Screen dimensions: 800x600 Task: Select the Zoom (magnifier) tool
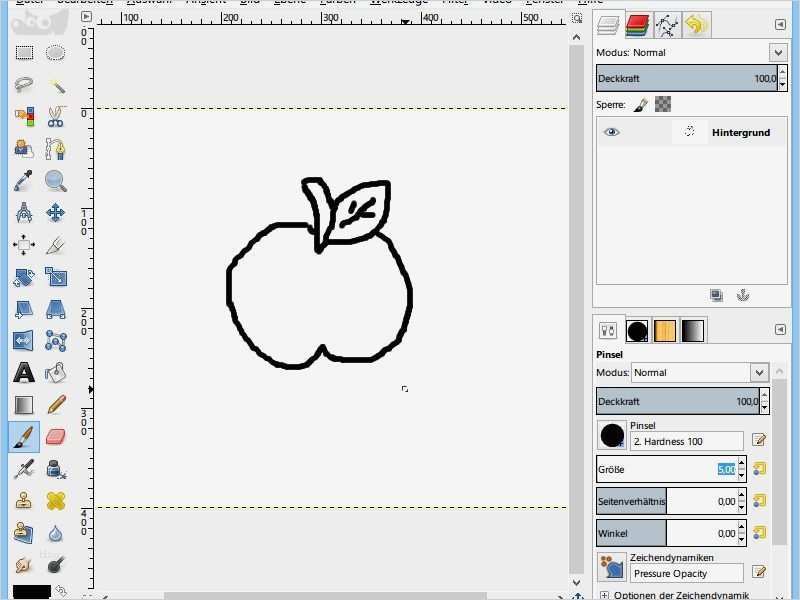click(57, 181)
